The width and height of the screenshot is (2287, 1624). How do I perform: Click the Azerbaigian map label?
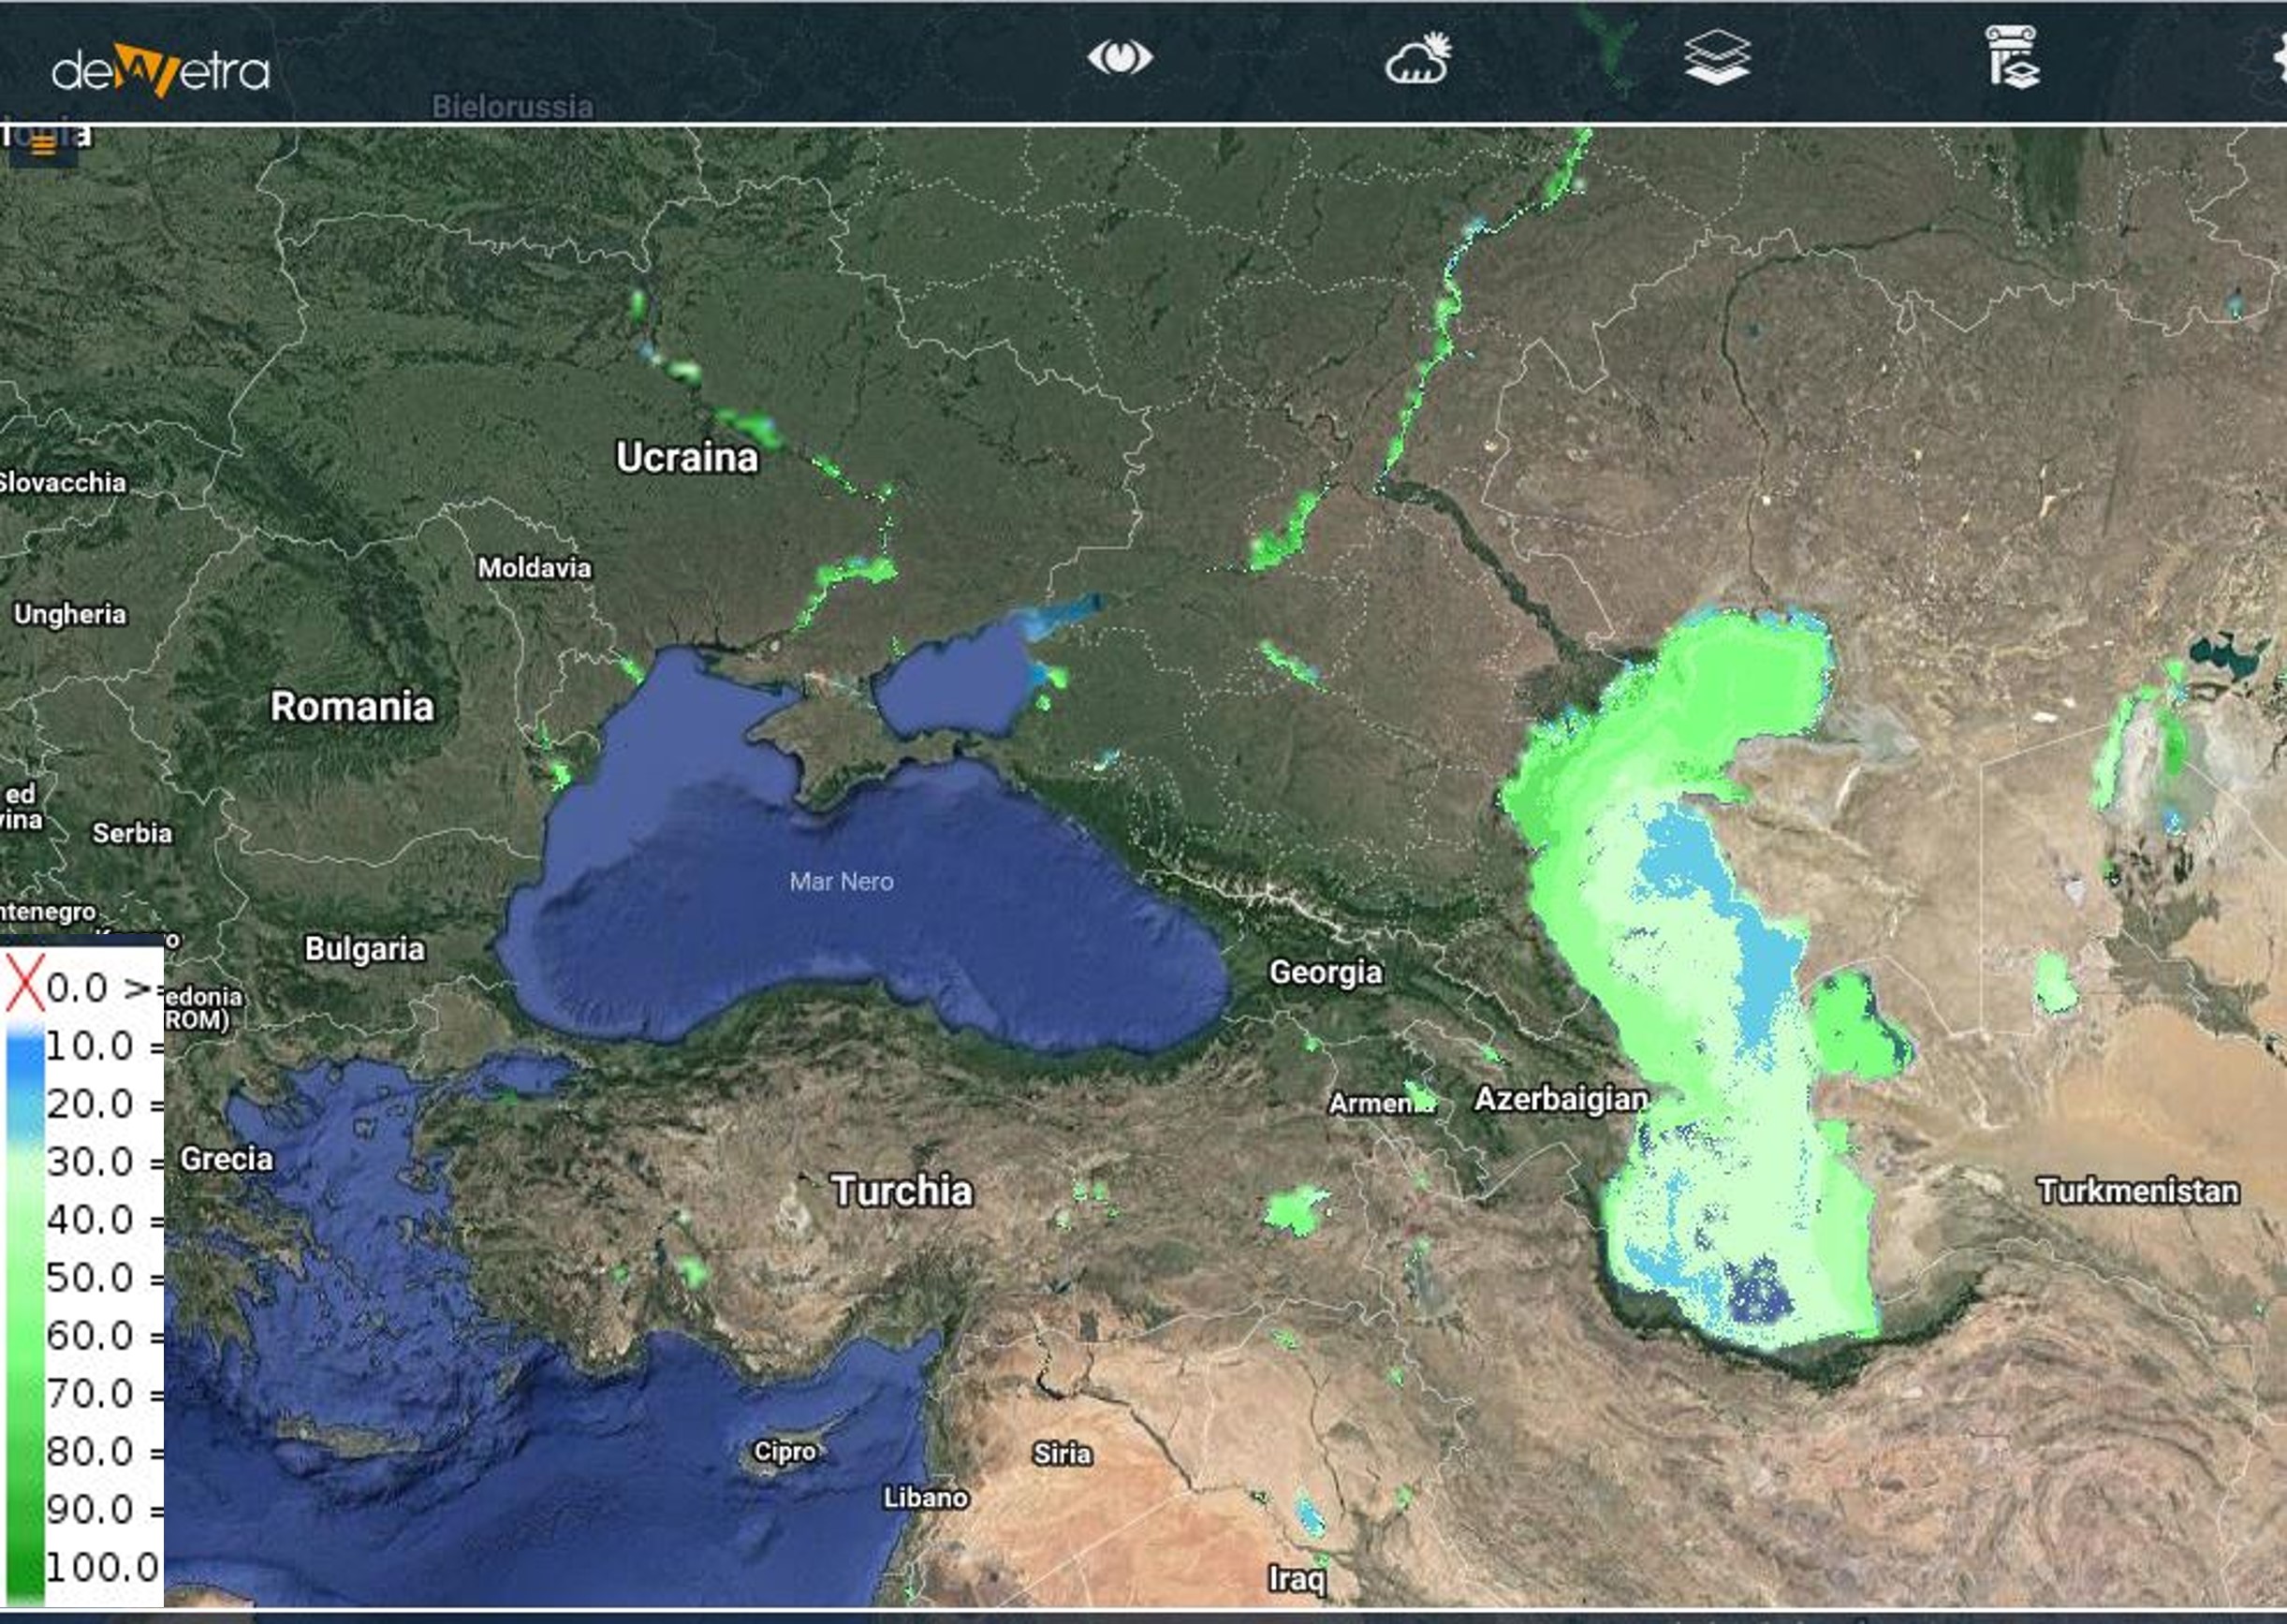click(1560, 1100)
